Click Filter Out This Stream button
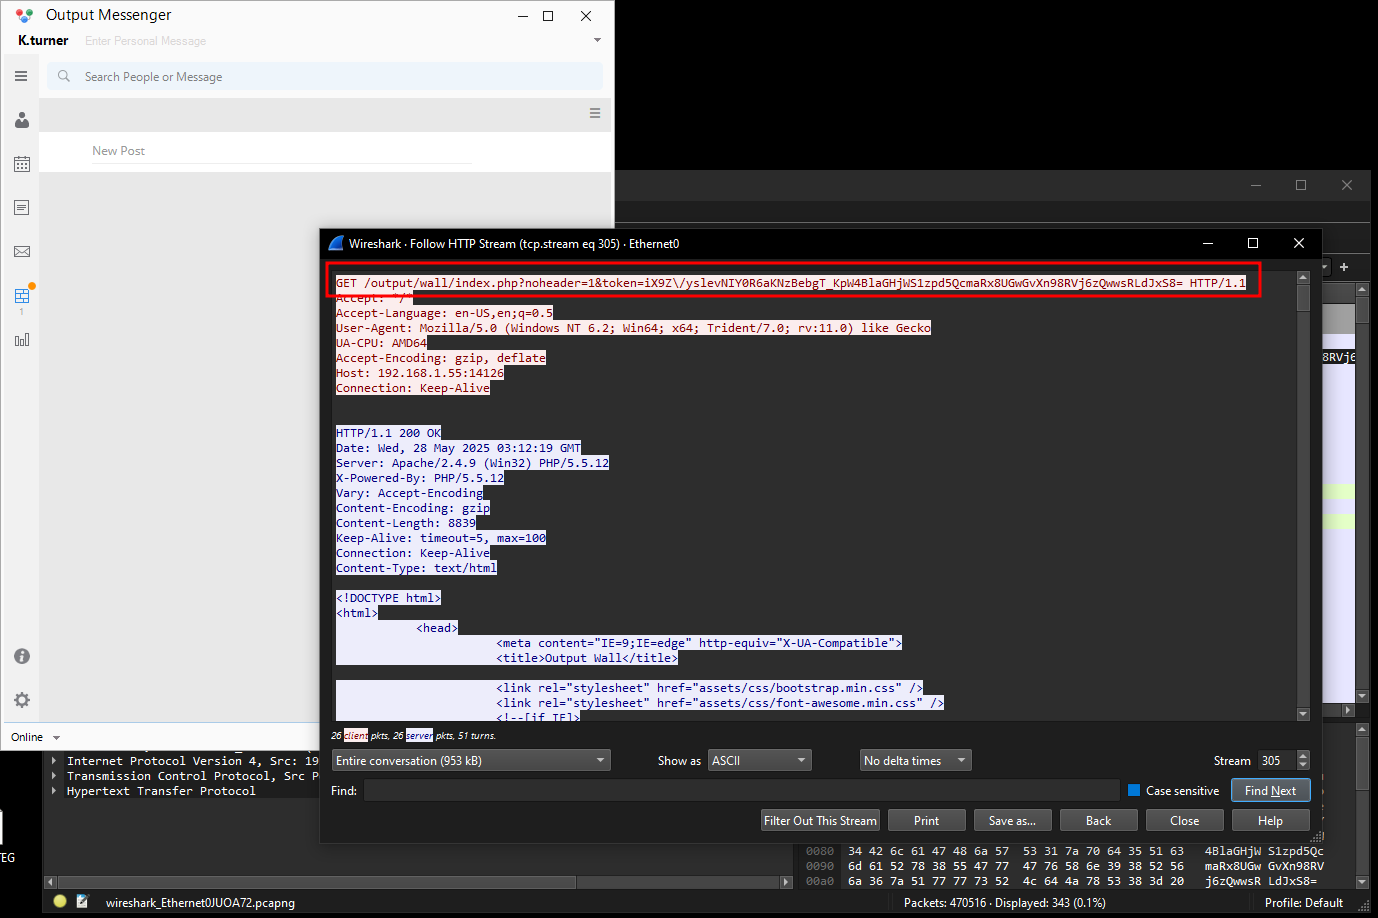 click(820, 820)
